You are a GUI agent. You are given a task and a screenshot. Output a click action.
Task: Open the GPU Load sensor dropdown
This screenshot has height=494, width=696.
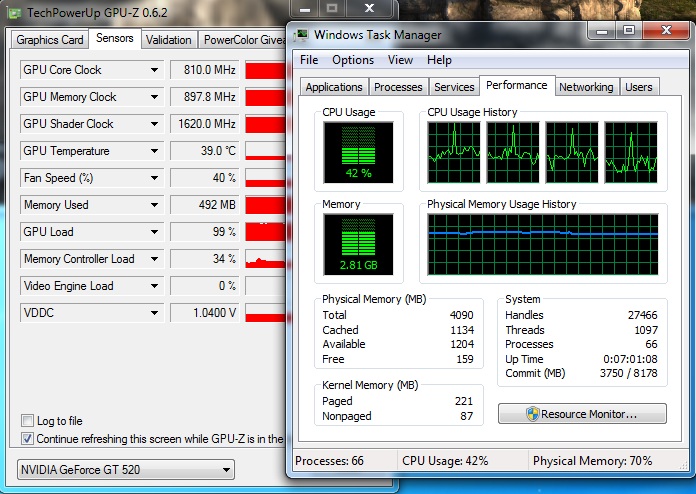tap(154, 232)
